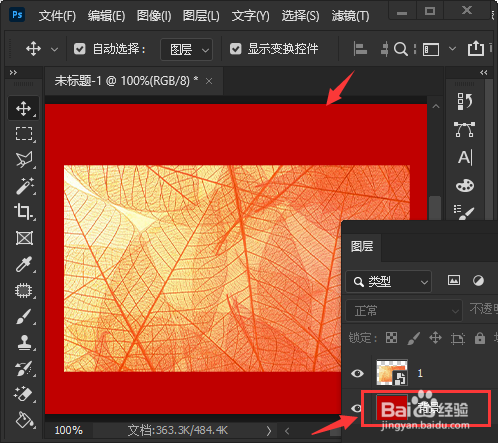Filter layers by adjustment layer icon
Image resolution: width=498 pixels, height=443 pixels.
click(x=478, y=281)
